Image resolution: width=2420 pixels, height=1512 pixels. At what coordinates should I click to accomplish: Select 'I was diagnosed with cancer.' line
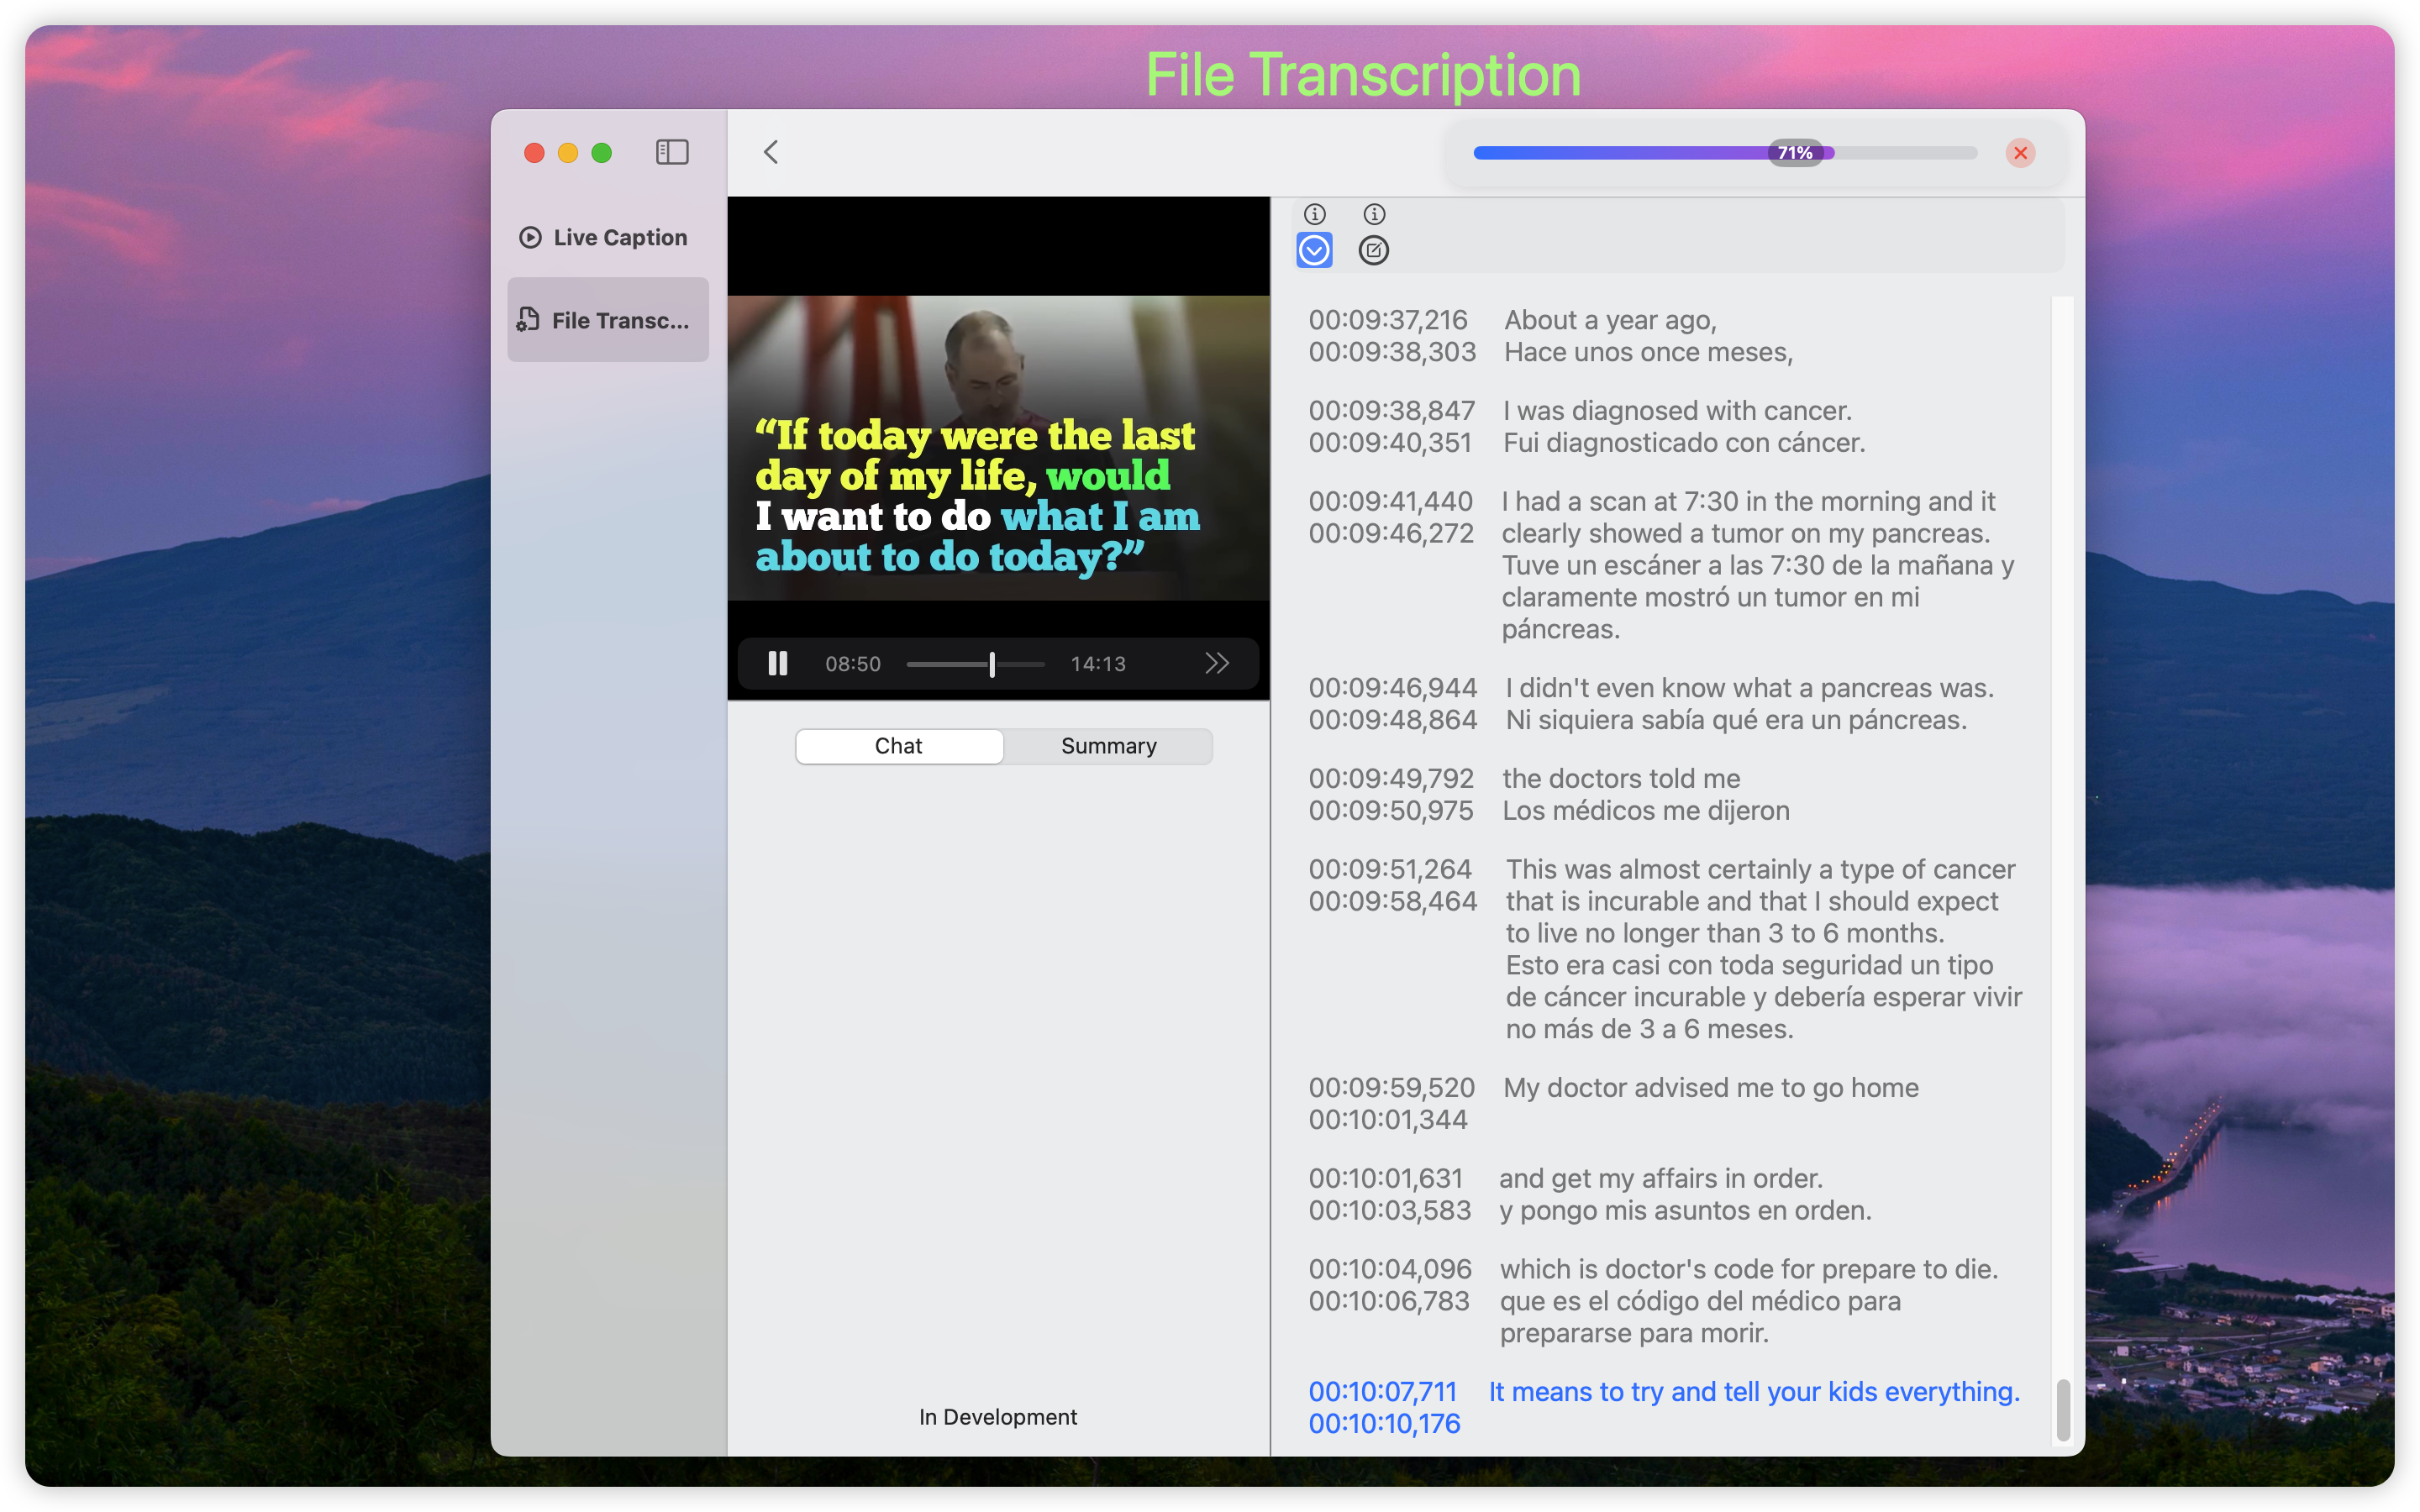[1677, 410]
